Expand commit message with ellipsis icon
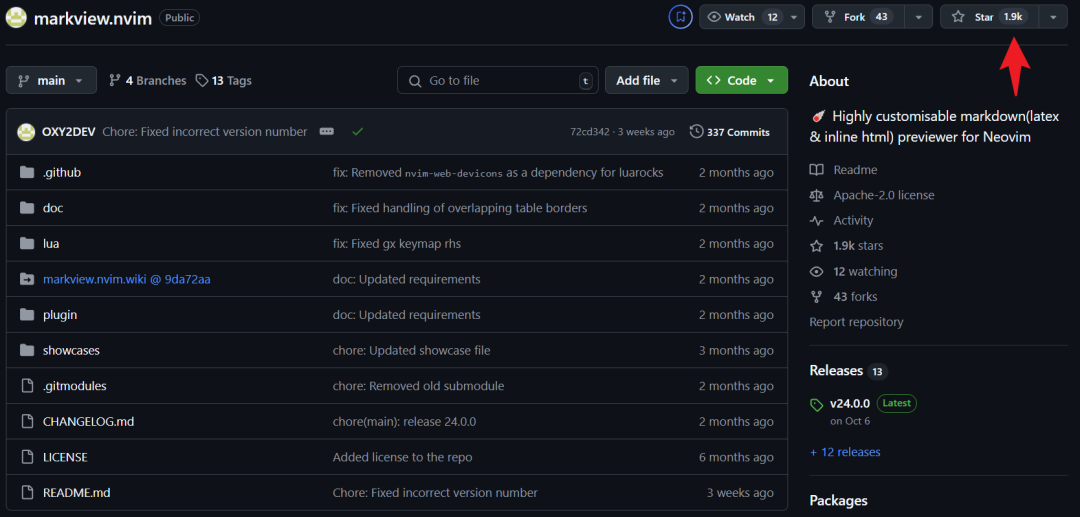1080x517 pixels. [326, 131]
